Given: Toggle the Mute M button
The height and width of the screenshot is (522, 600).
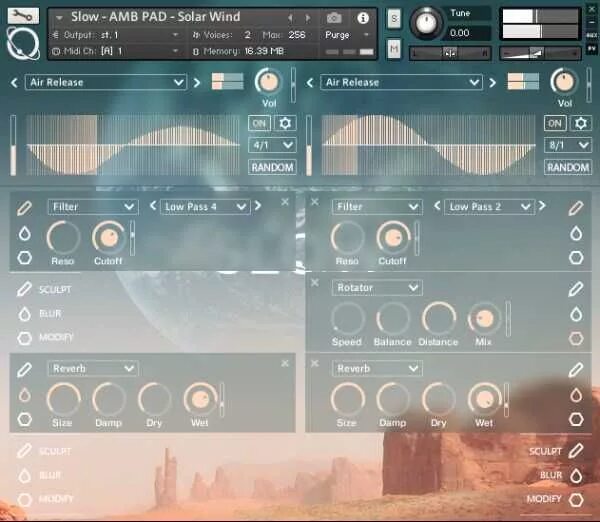Looking at the screenshot, I should point(394,49).
